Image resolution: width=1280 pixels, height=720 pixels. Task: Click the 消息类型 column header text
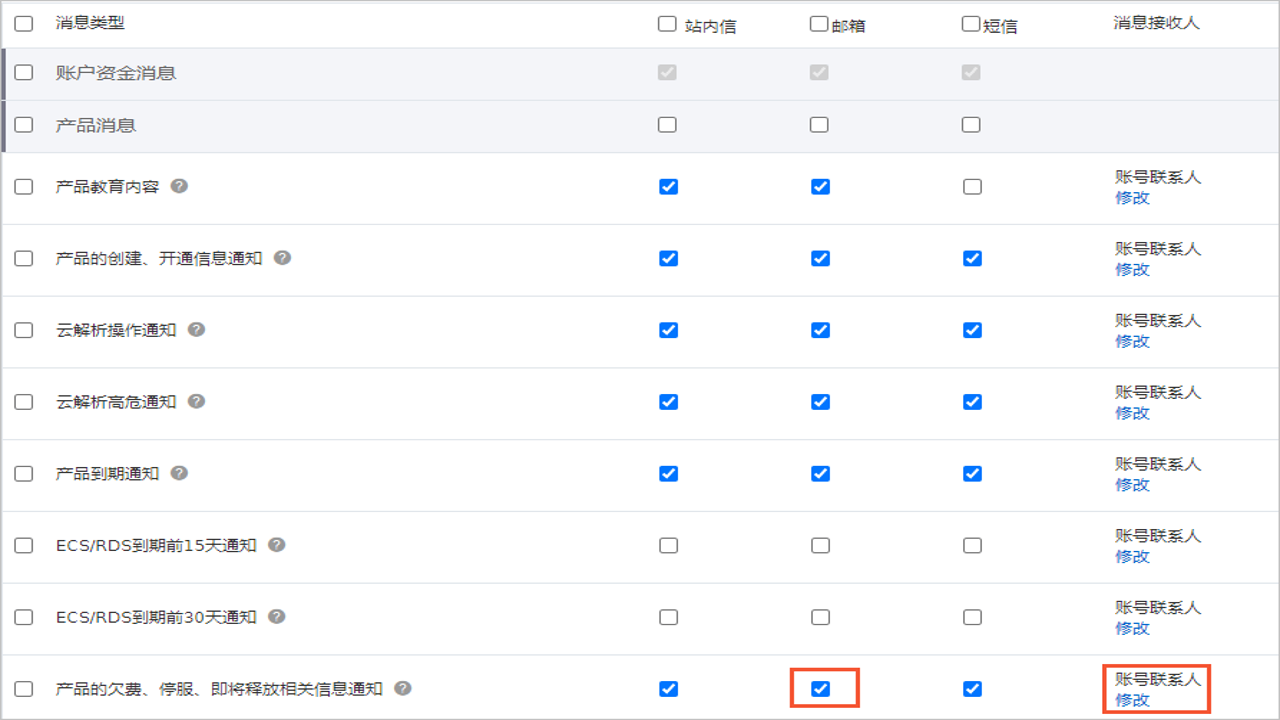90,23
